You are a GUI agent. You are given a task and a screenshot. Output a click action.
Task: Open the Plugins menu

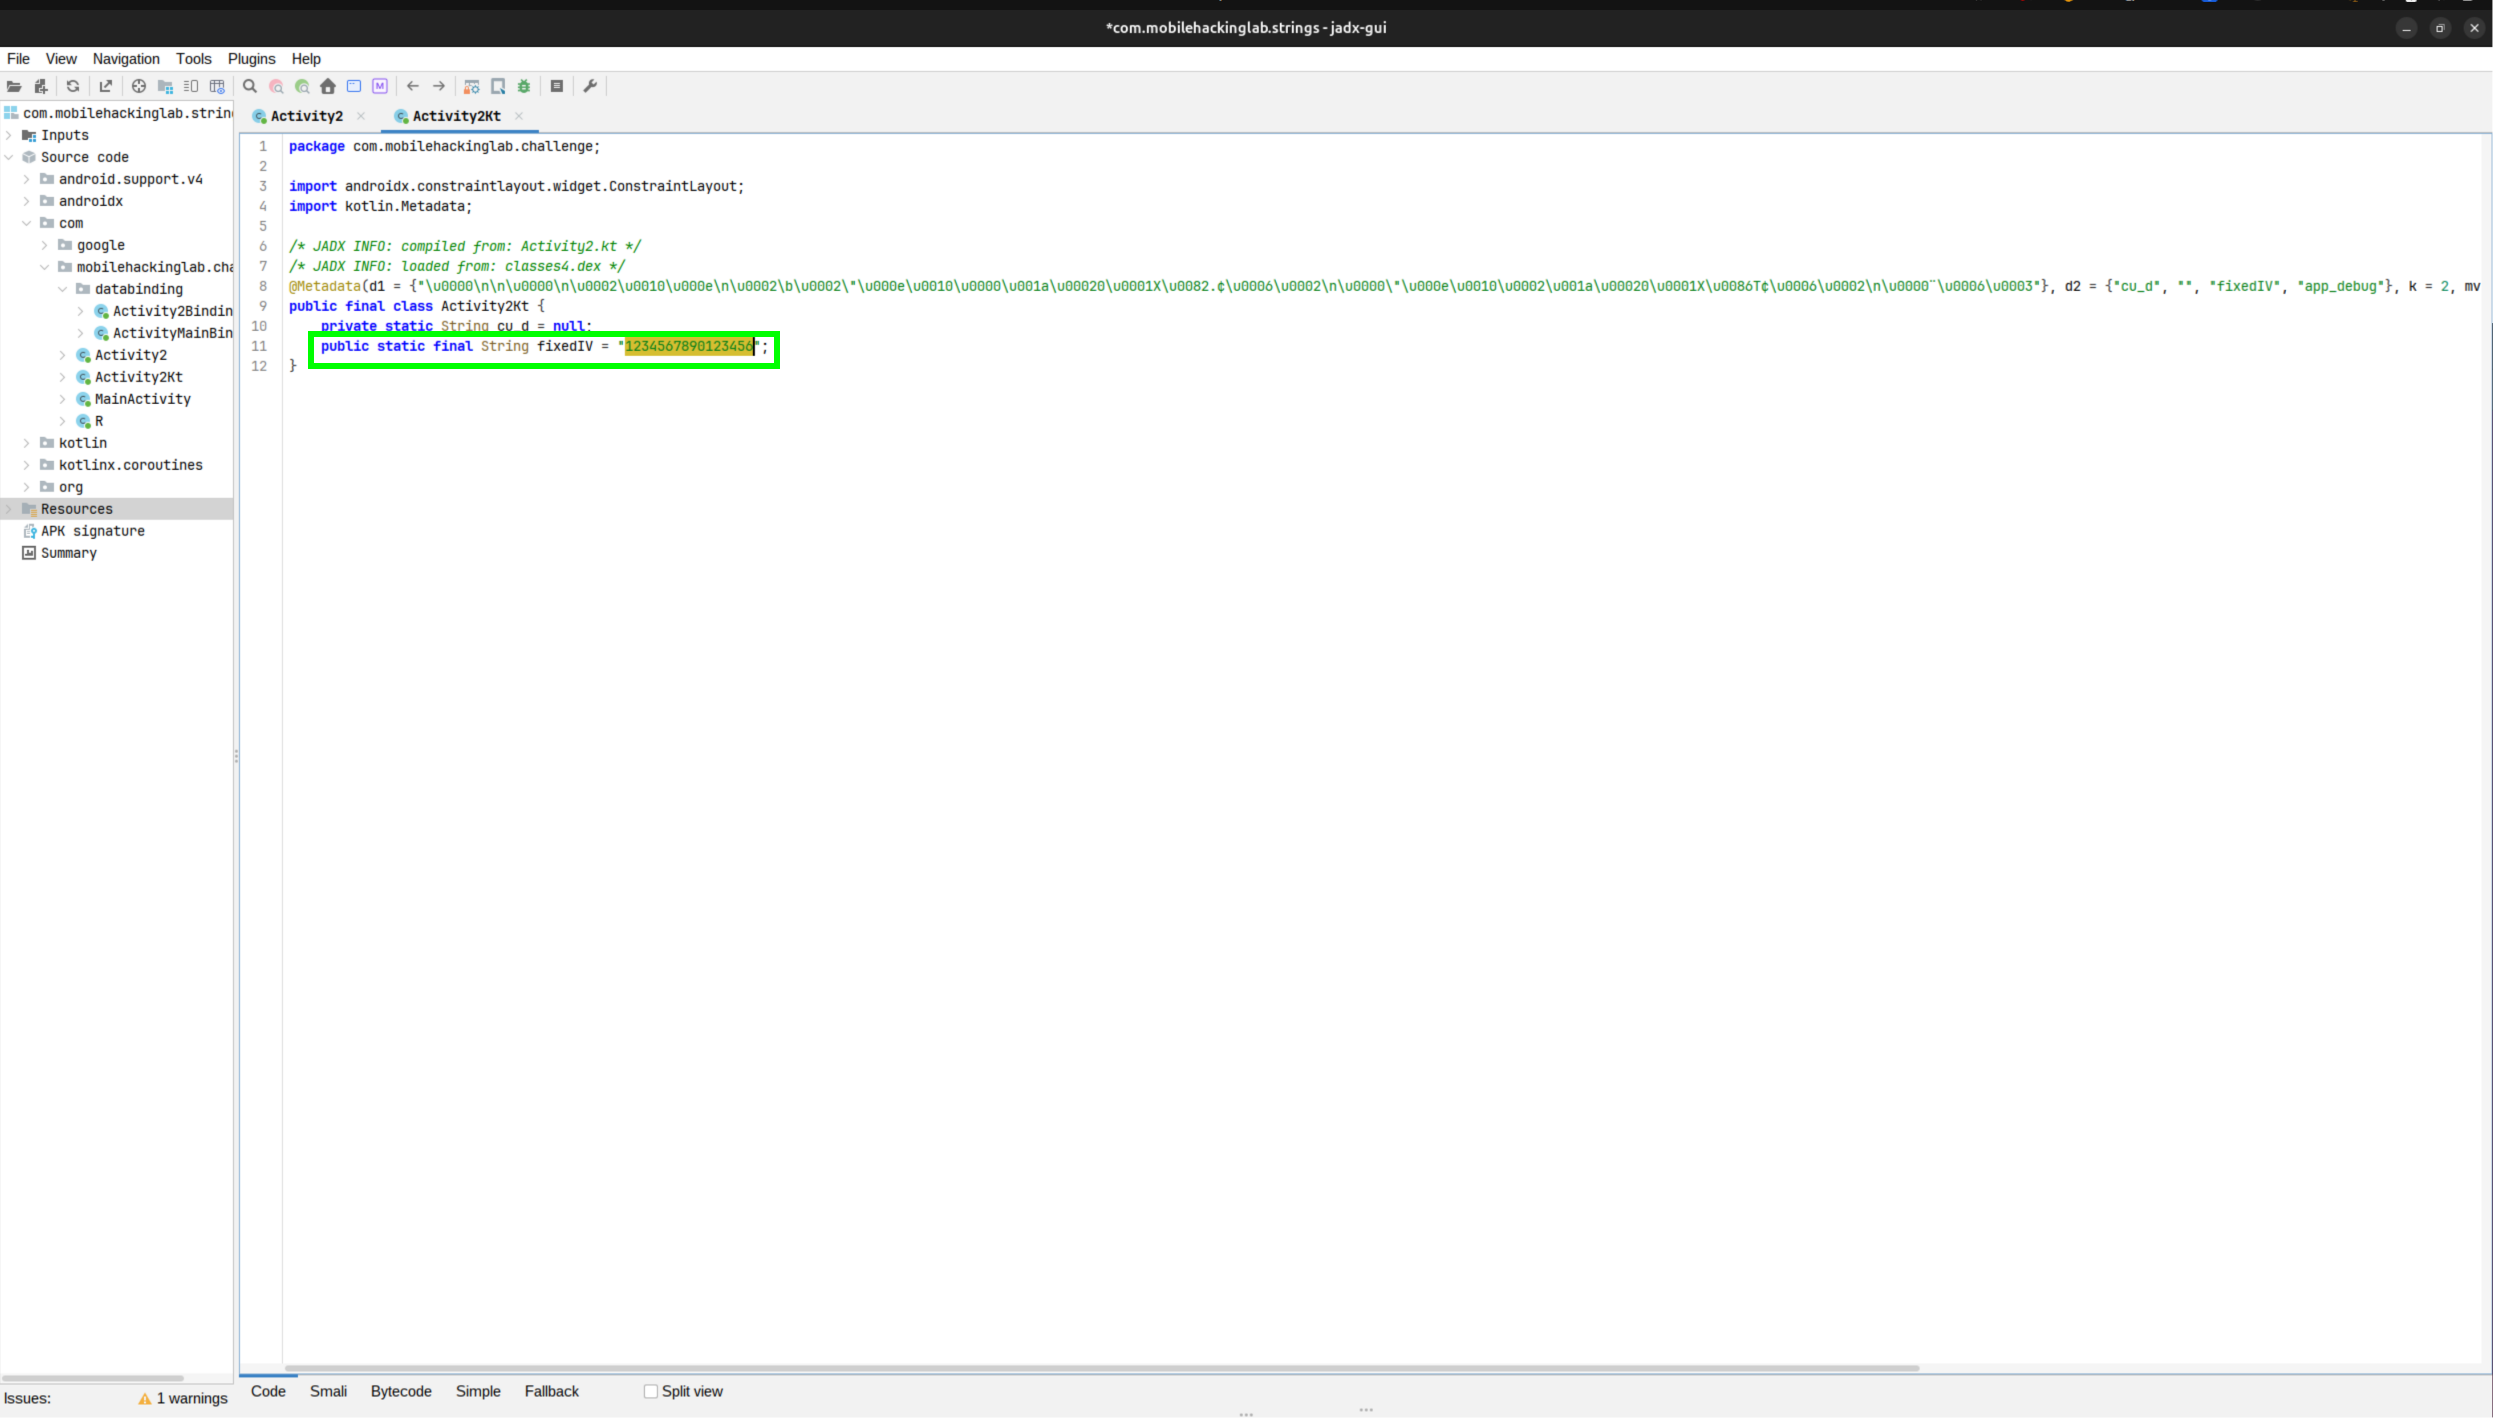(x=251, y=59)
